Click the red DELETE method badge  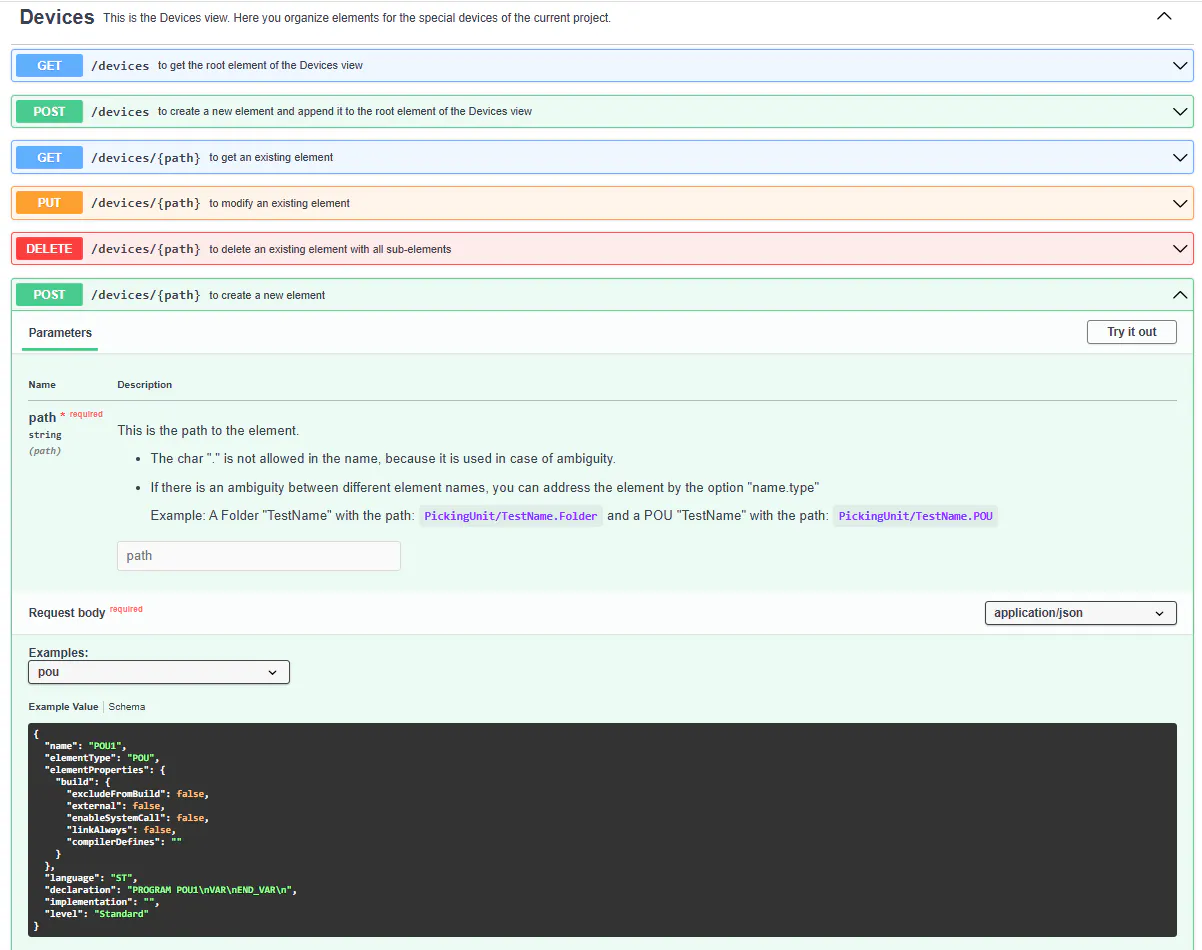(x=49, y=249)
